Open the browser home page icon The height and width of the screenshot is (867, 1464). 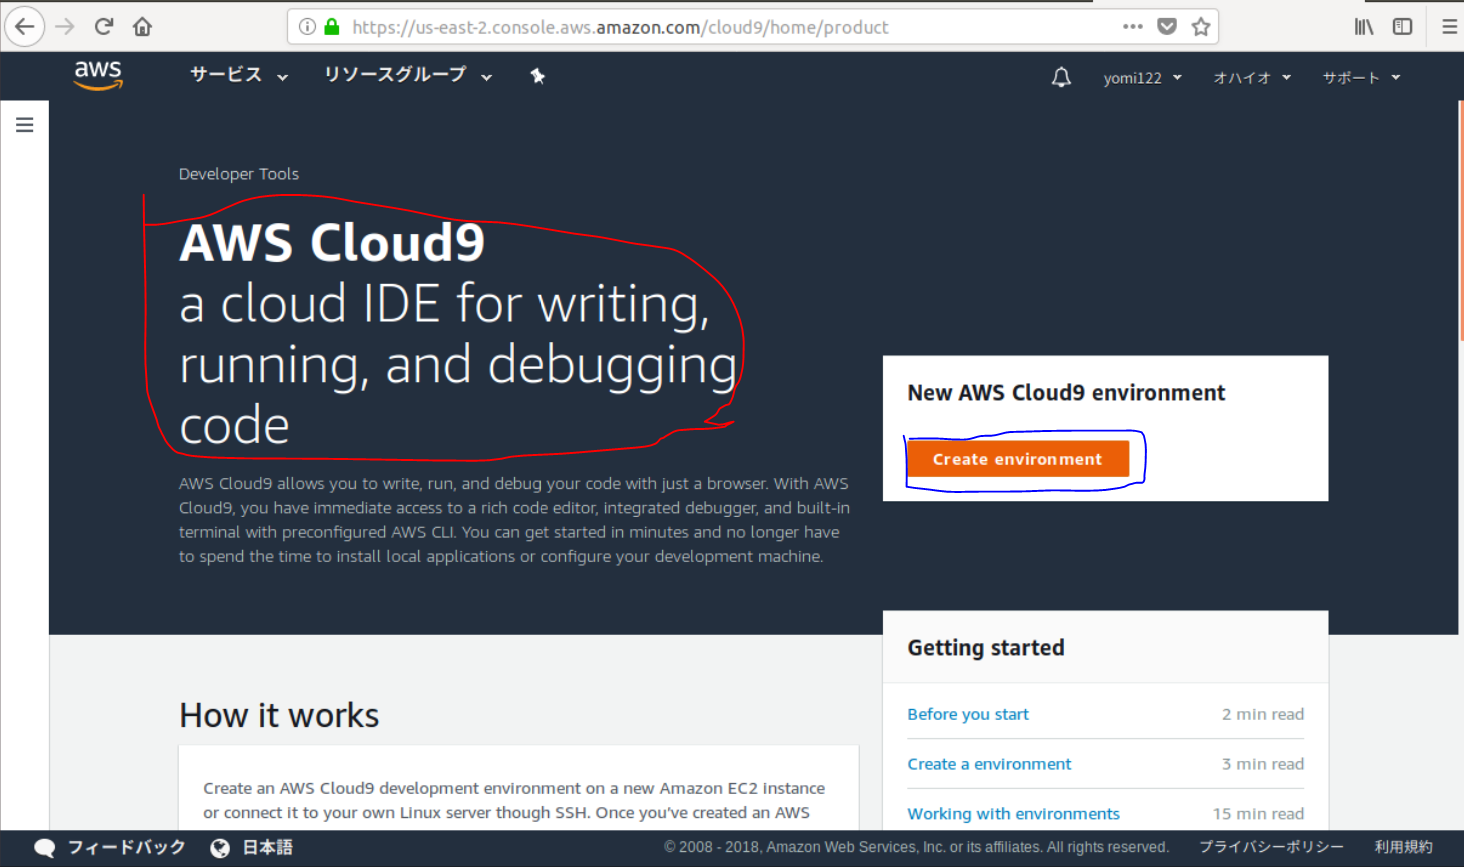point(142,26)
